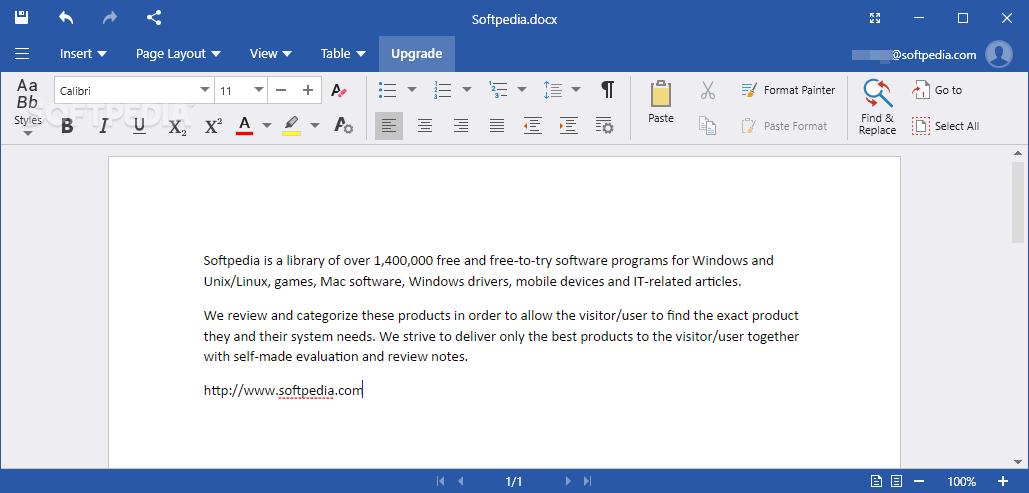The height and width of the screenshot is (493, 1029).
Task: Zoom out with status bar minus
Action: [x=919, y=481]
